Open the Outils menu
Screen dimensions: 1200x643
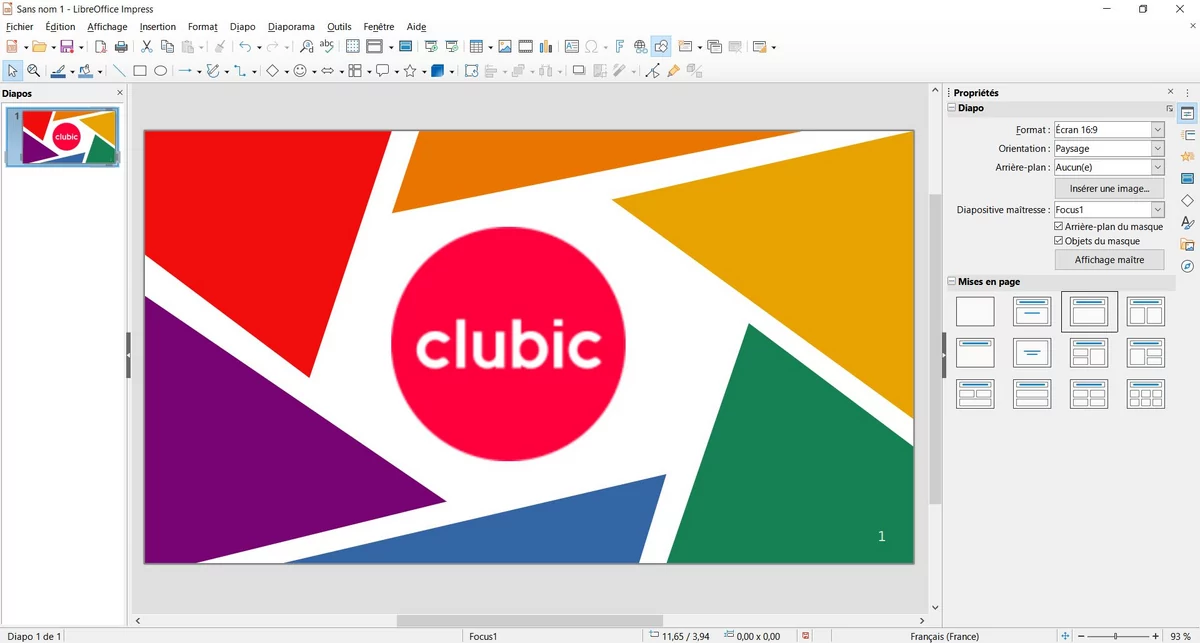339,27
